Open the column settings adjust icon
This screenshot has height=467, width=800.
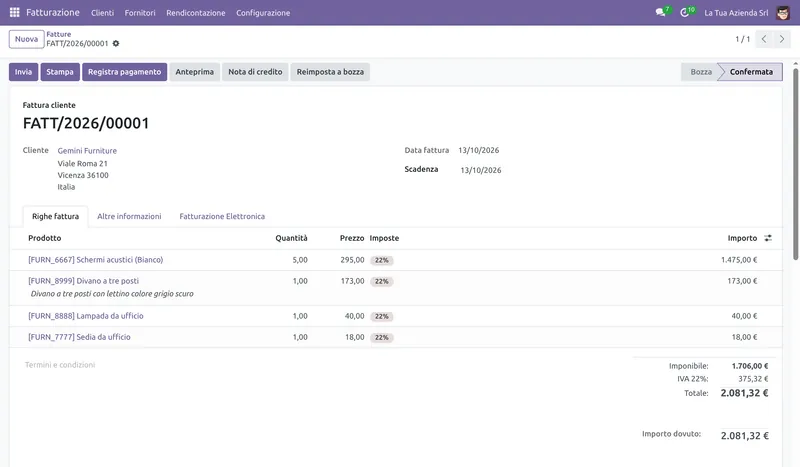pyautogui.click(x=768, y=238)
